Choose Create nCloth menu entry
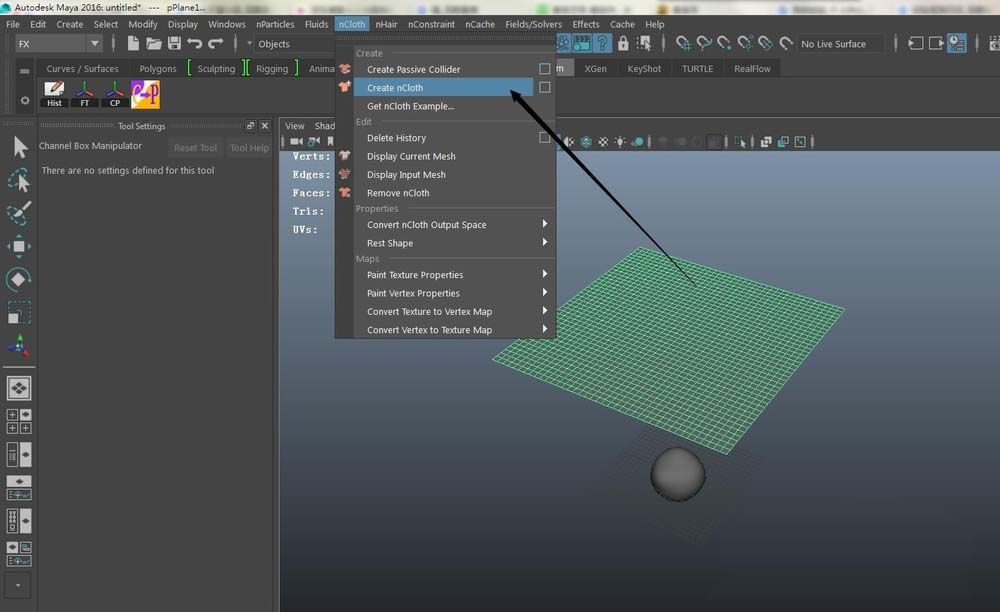 (x=443, y=87)
